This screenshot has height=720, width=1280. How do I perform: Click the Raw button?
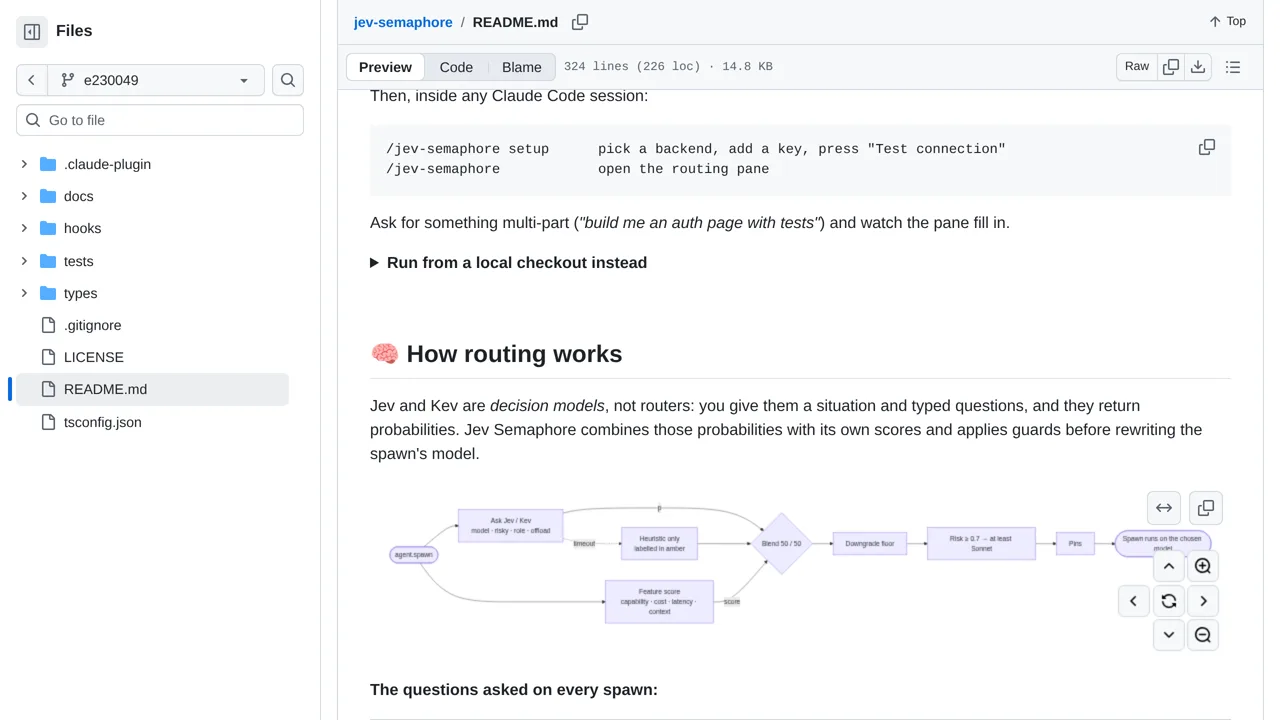pos(1137,67)
